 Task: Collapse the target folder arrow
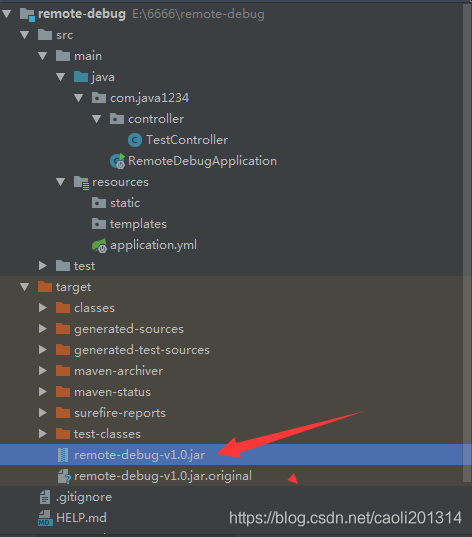[25, 287]
